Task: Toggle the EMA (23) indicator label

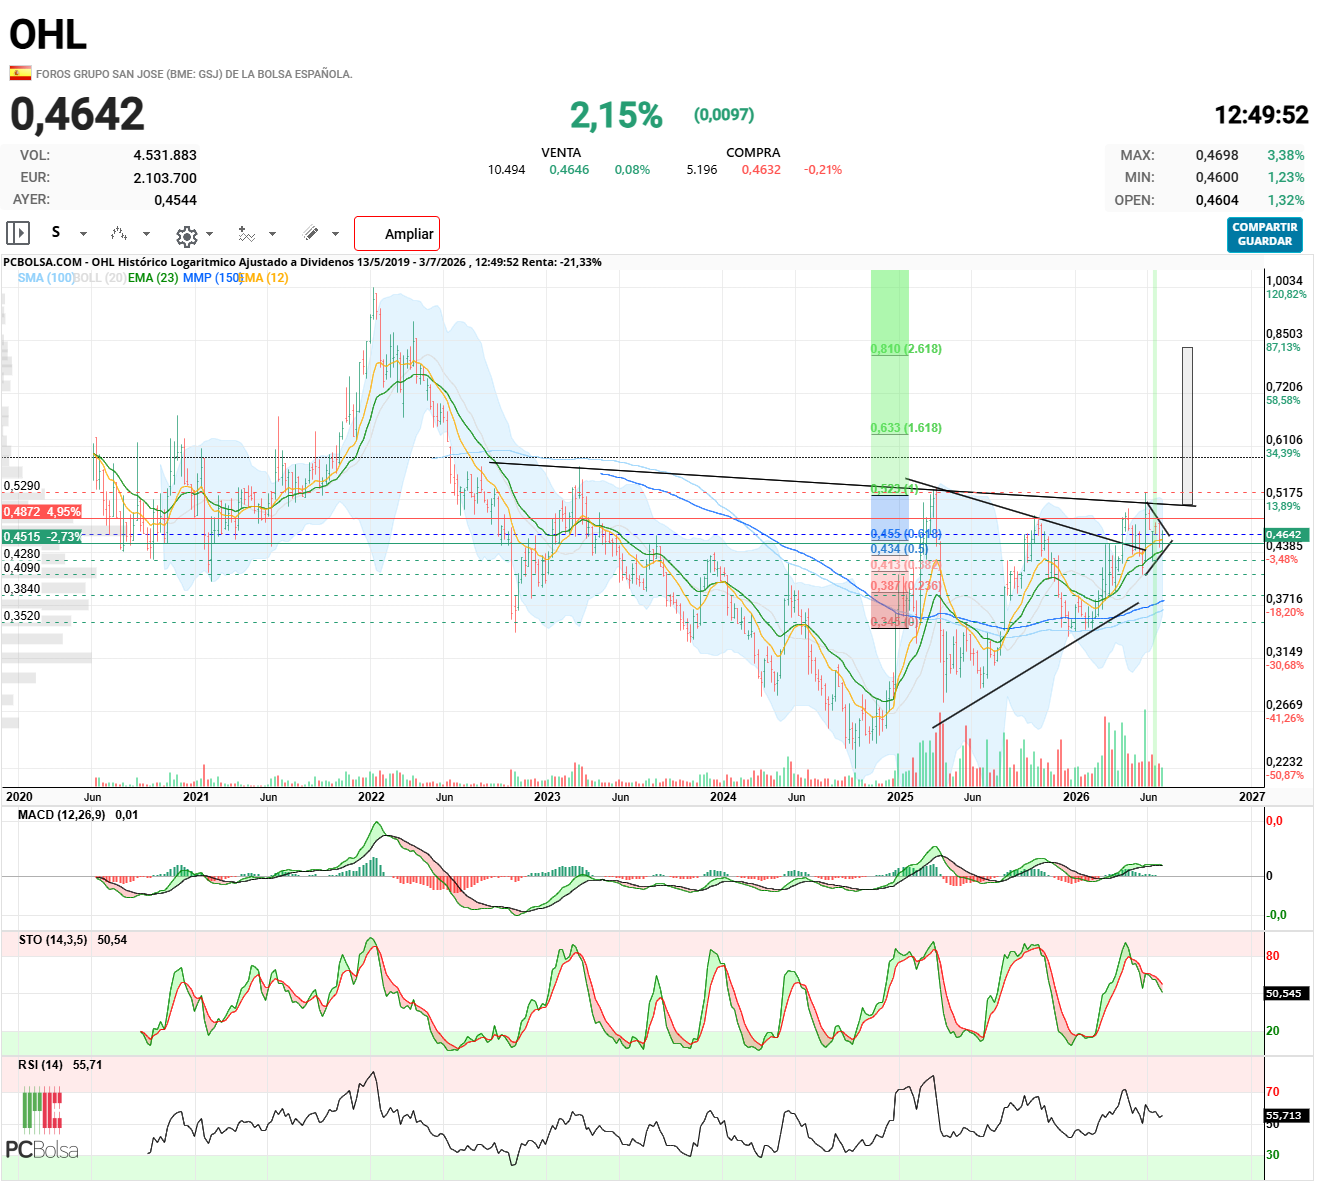Action: coord(153,277)
